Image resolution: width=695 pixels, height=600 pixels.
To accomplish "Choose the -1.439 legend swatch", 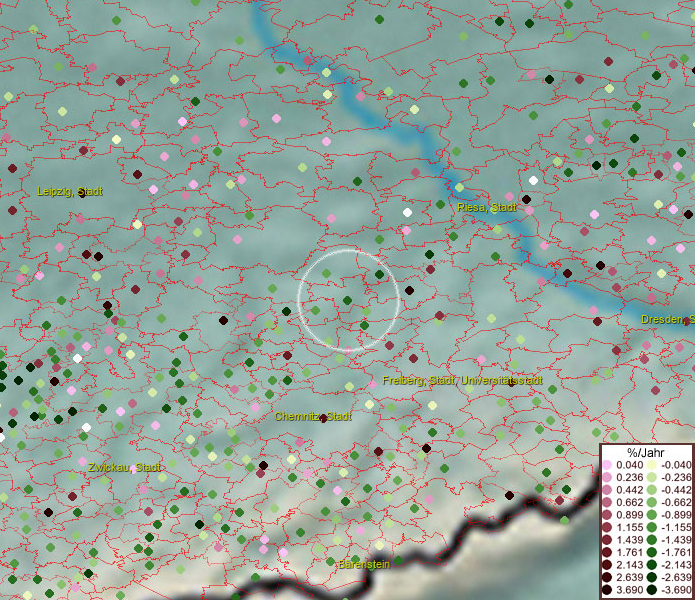I will (652, 540).
